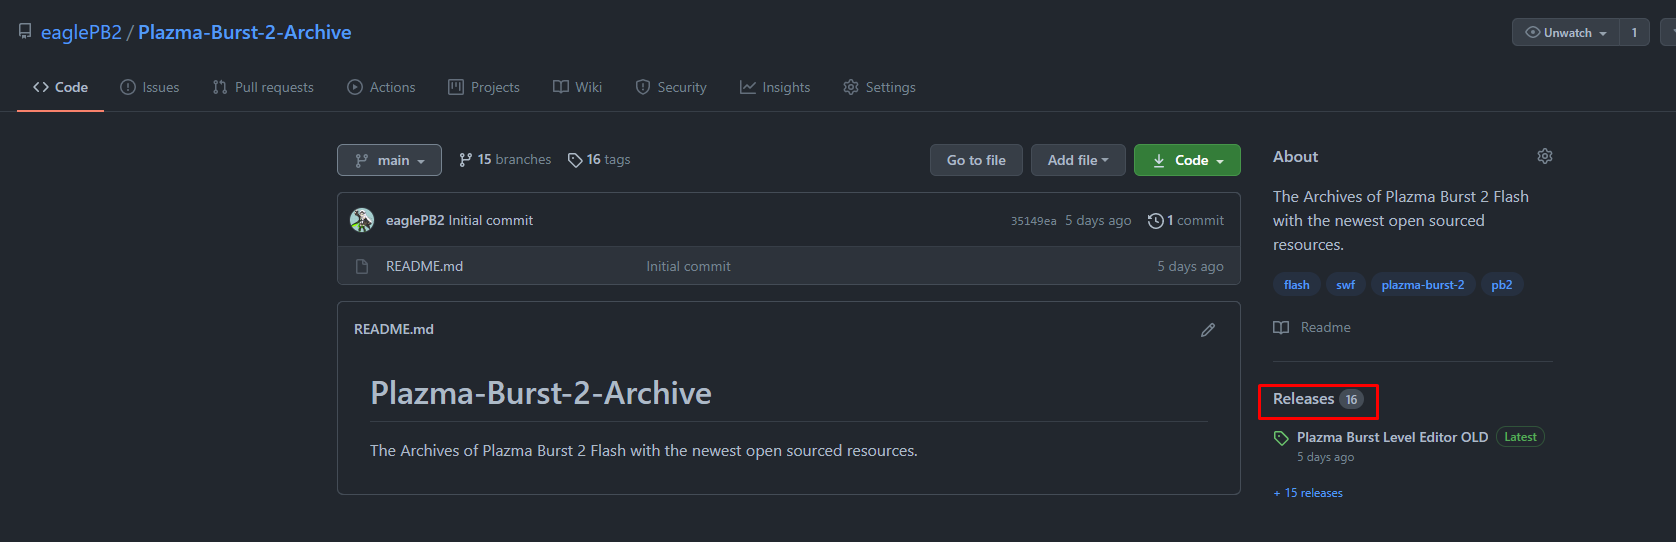Go to the Projects tab
The width and height of the screenshot is (1676, 542).
(484, 87)
